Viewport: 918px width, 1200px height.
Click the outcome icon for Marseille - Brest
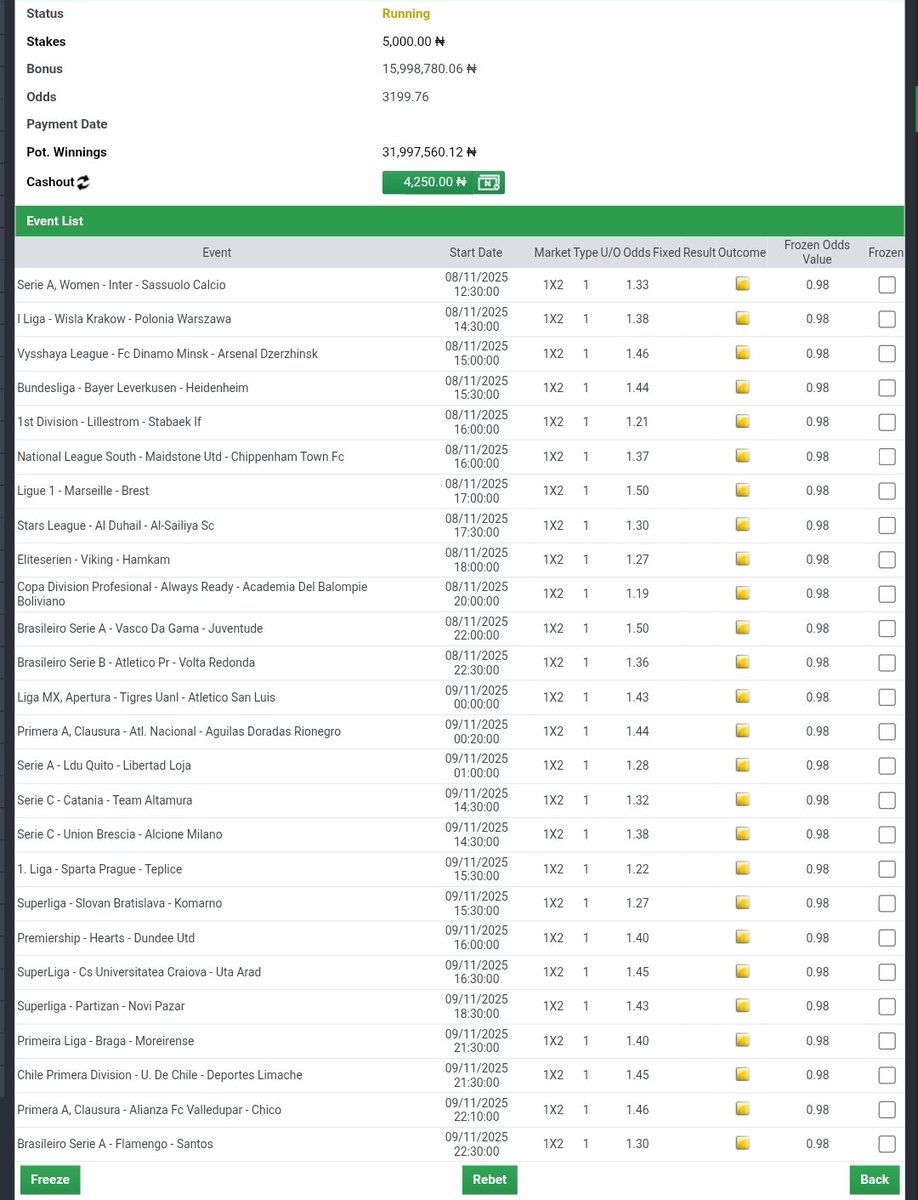coord(742,490)
